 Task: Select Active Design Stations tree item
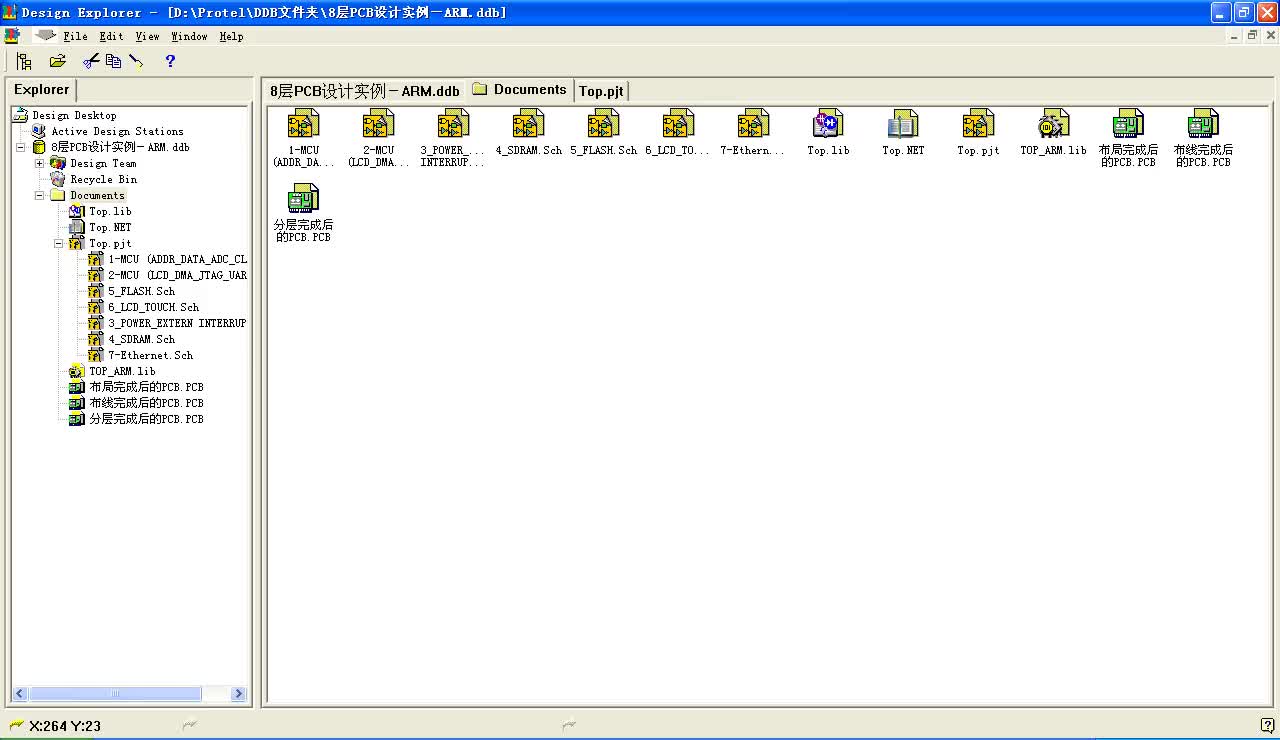click(117, 131)
